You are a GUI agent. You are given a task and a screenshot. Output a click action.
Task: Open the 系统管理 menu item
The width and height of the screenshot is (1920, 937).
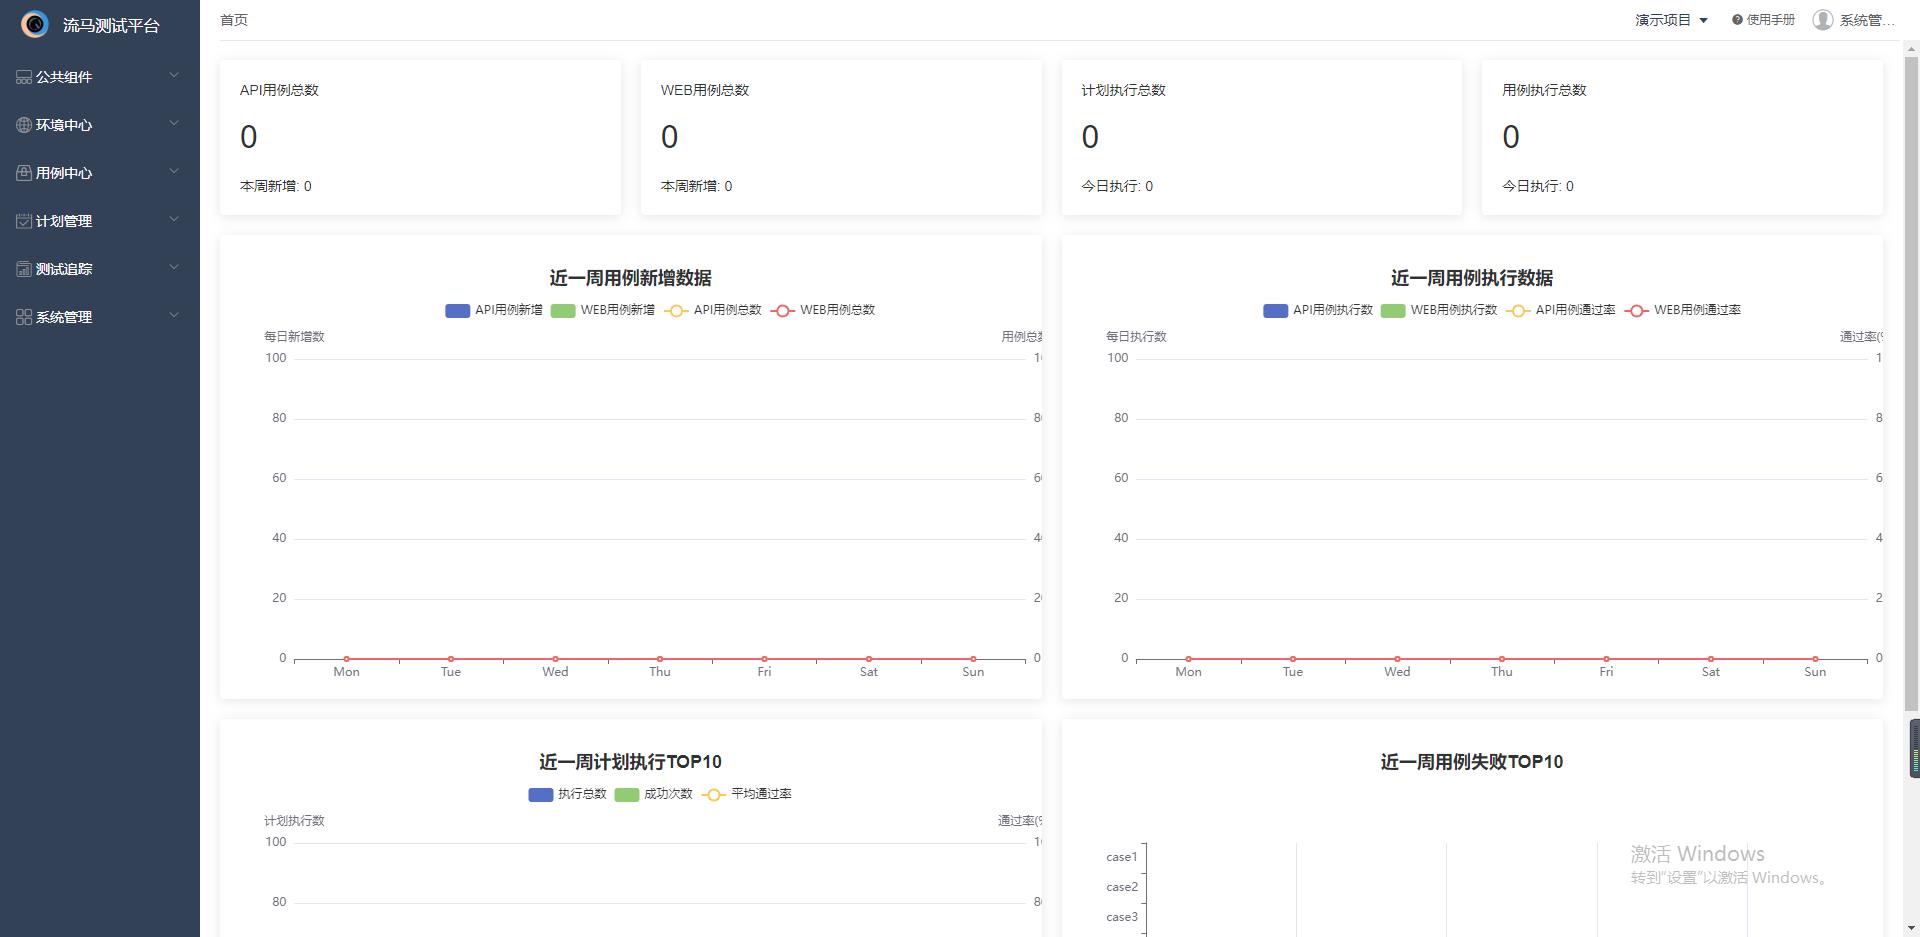click(x=100, y=317)
